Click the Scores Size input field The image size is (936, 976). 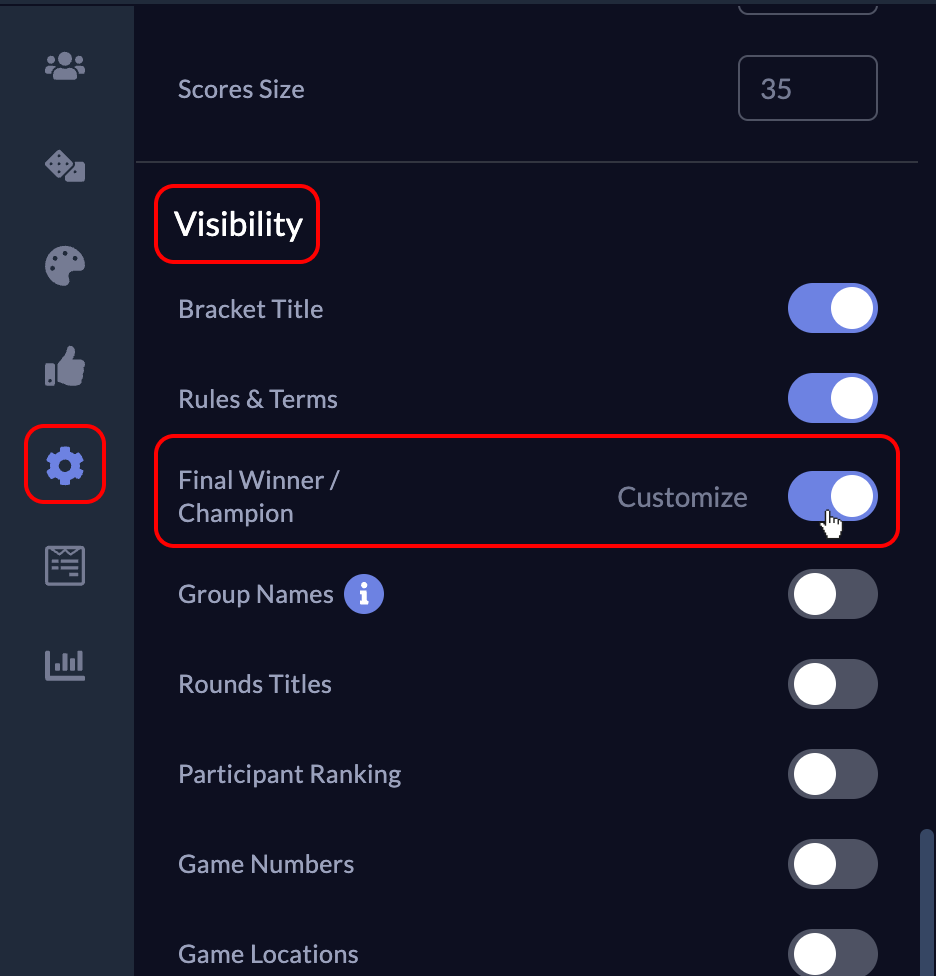pos(807,89)
